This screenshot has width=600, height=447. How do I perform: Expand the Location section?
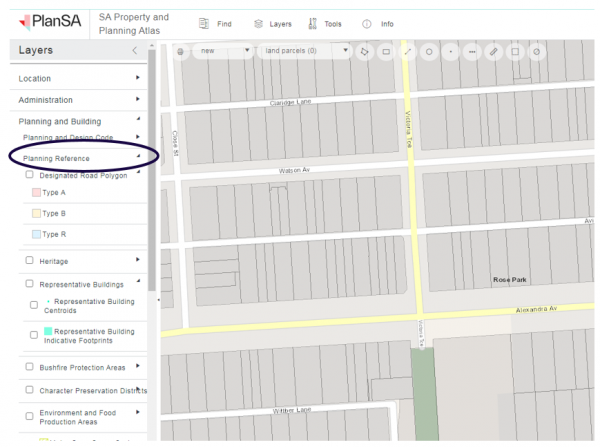click(137, 78)
